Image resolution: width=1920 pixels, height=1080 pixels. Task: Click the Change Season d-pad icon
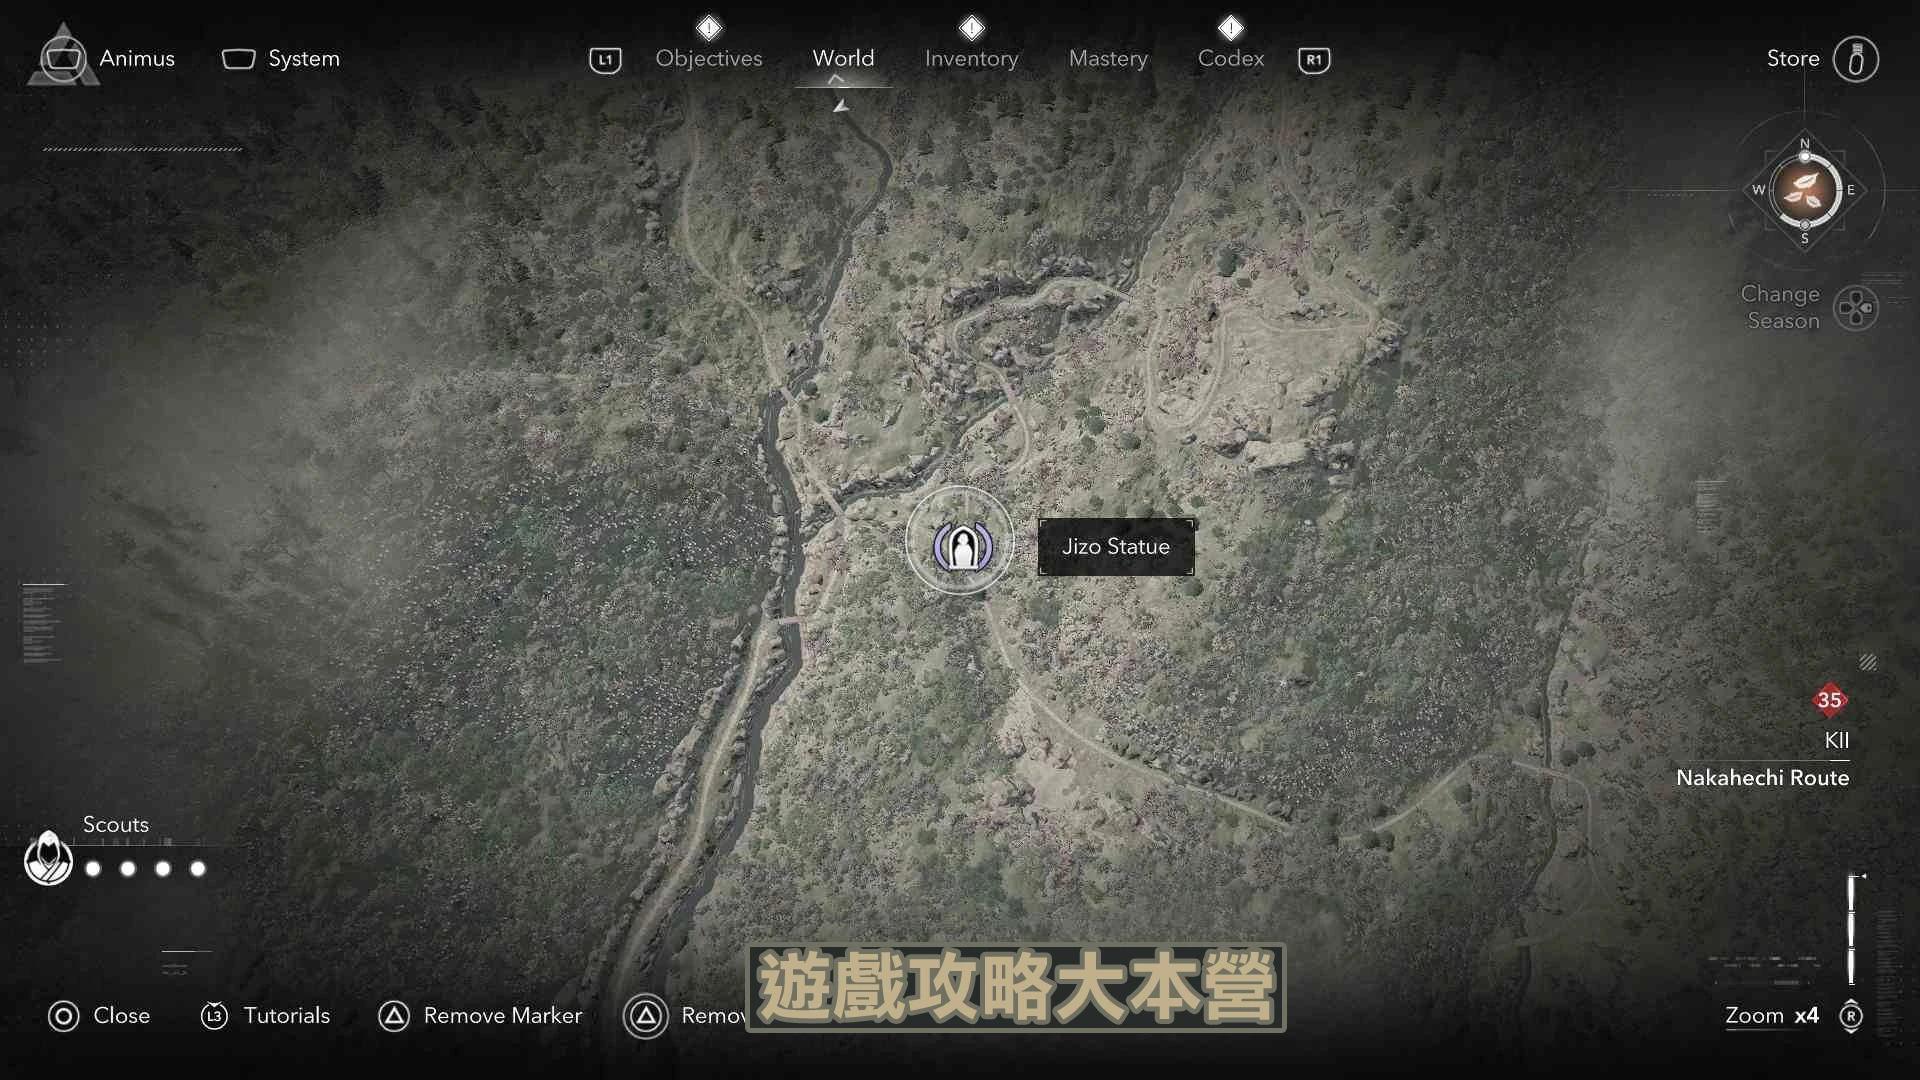coord(1857,308)
